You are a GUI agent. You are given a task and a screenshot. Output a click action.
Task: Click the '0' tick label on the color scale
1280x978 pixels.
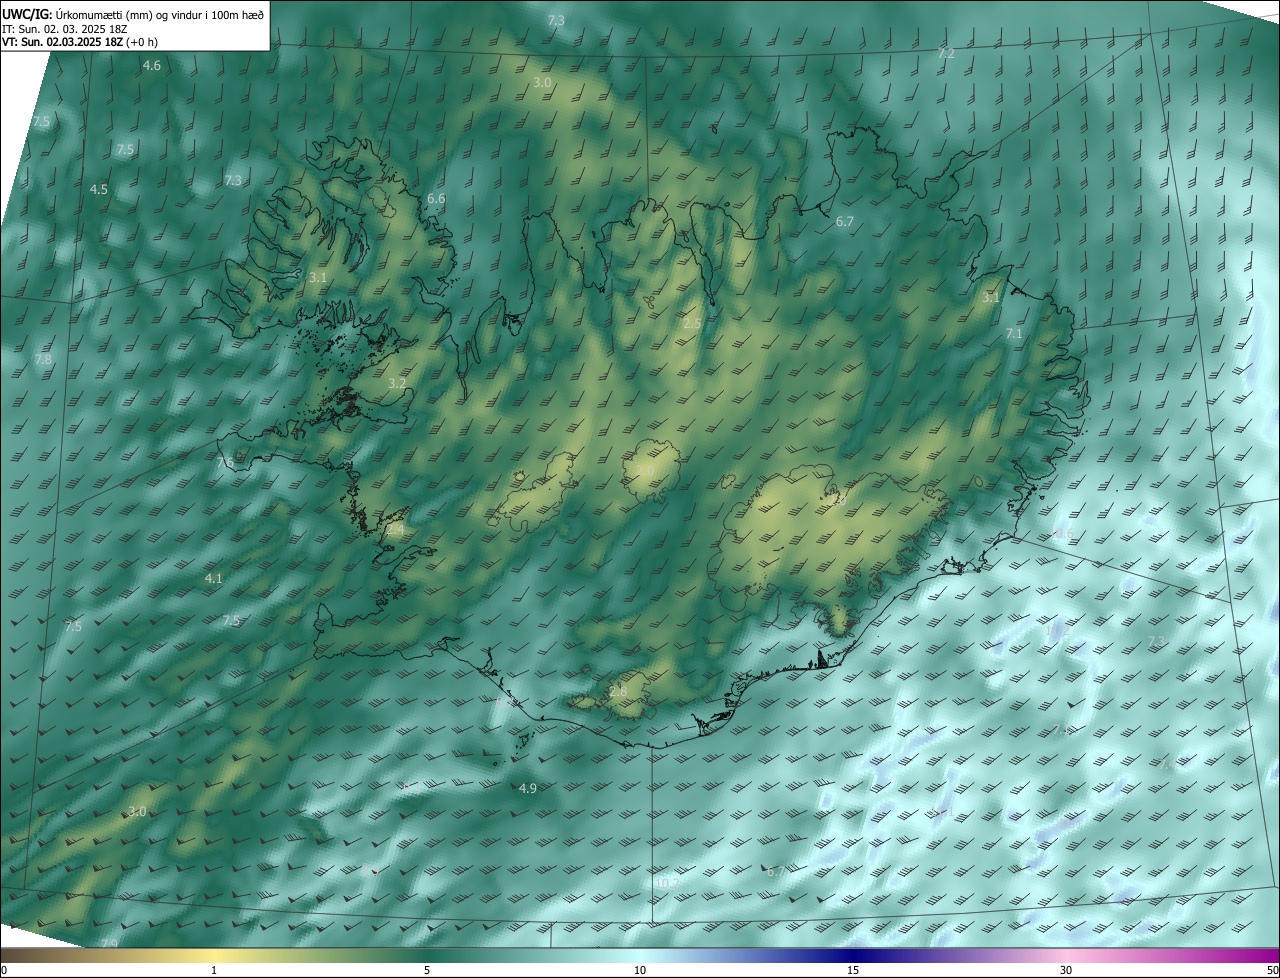point(4,971)
